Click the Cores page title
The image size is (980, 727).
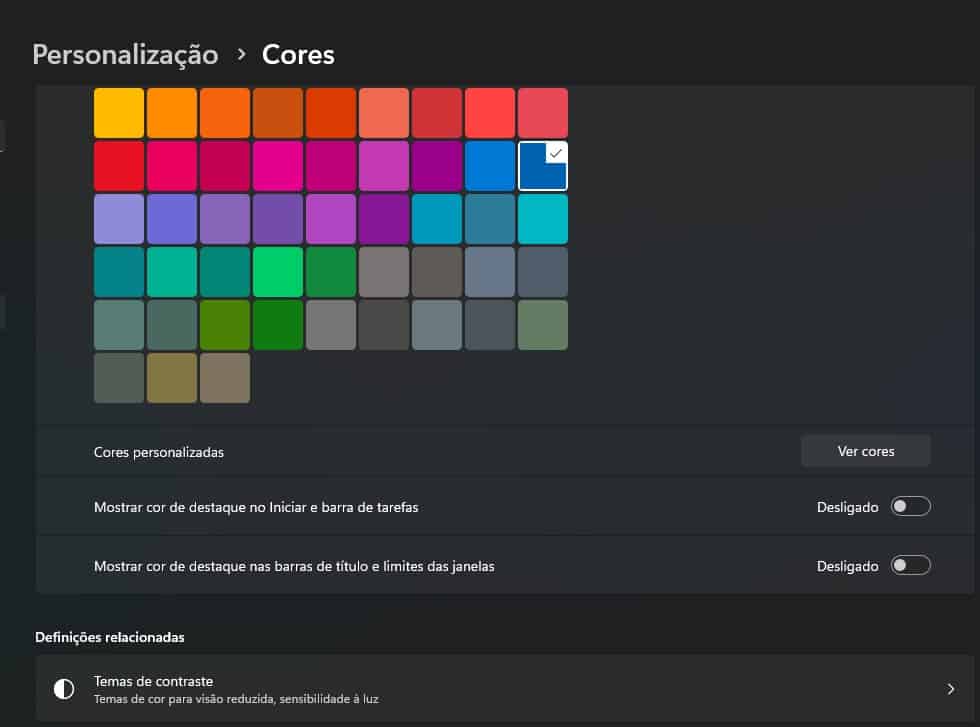click(298, 54)
